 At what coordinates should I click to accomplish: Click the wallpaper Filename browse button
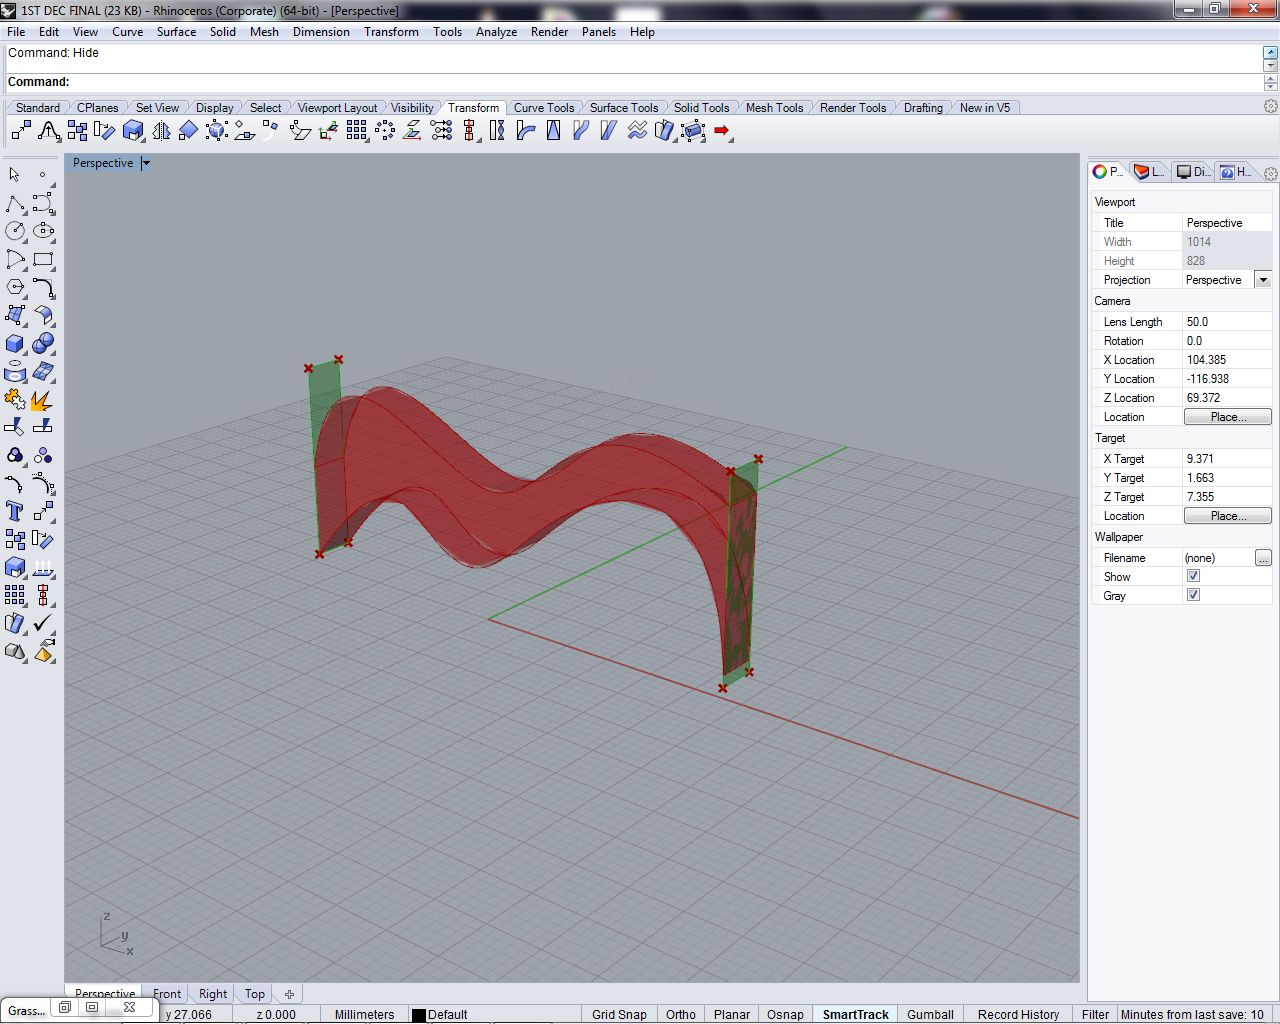point(1263,558)
